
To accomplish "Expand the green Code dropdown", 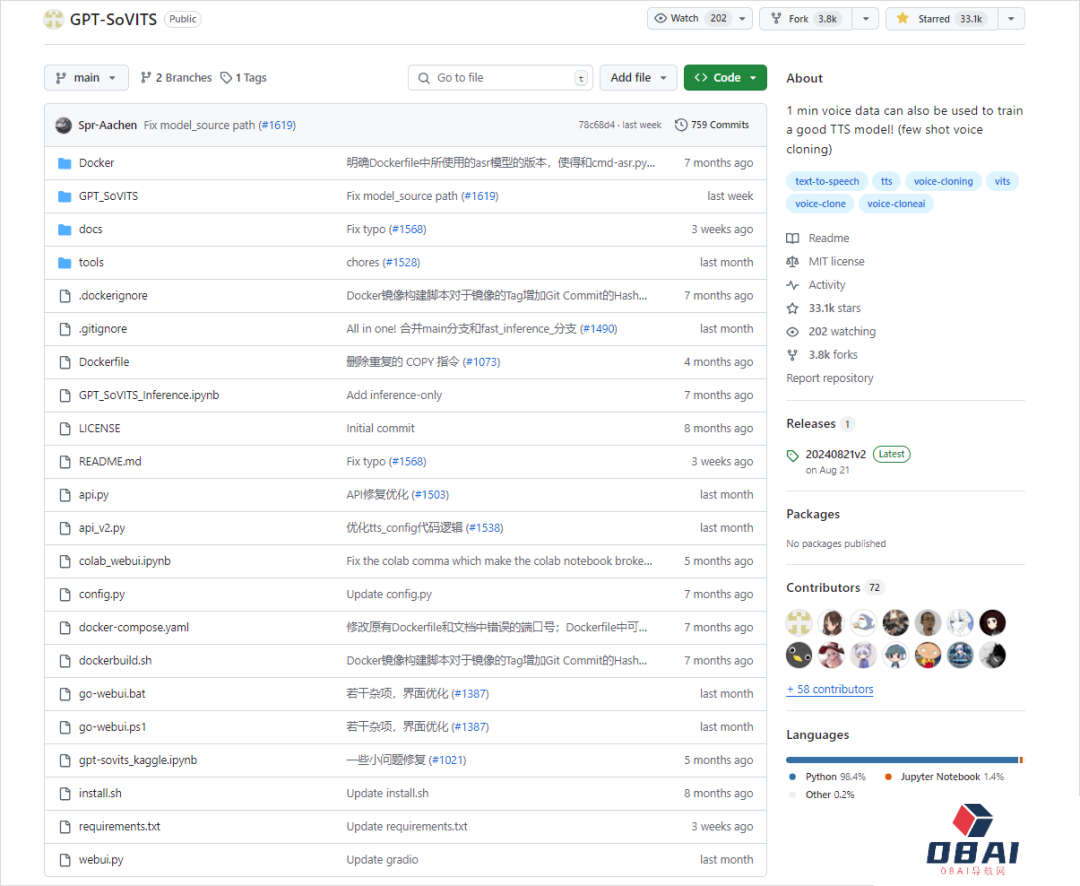I will pyautogui.click(x=725, y=78).
